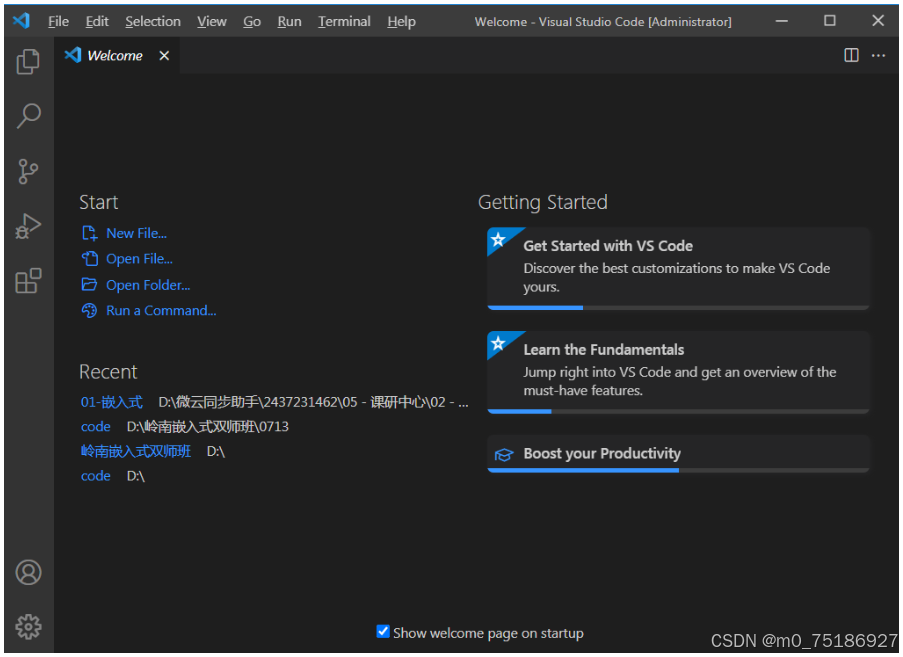
Task: Open Learn the Fundamentals walkthrough
Action: [678, 372]
